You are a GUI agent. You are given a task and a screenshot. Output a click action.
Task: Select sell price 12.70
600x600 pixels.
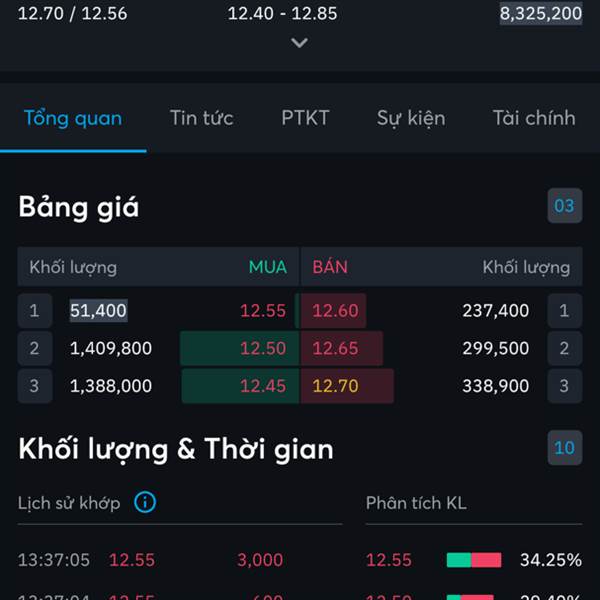[x=335, y=386]
